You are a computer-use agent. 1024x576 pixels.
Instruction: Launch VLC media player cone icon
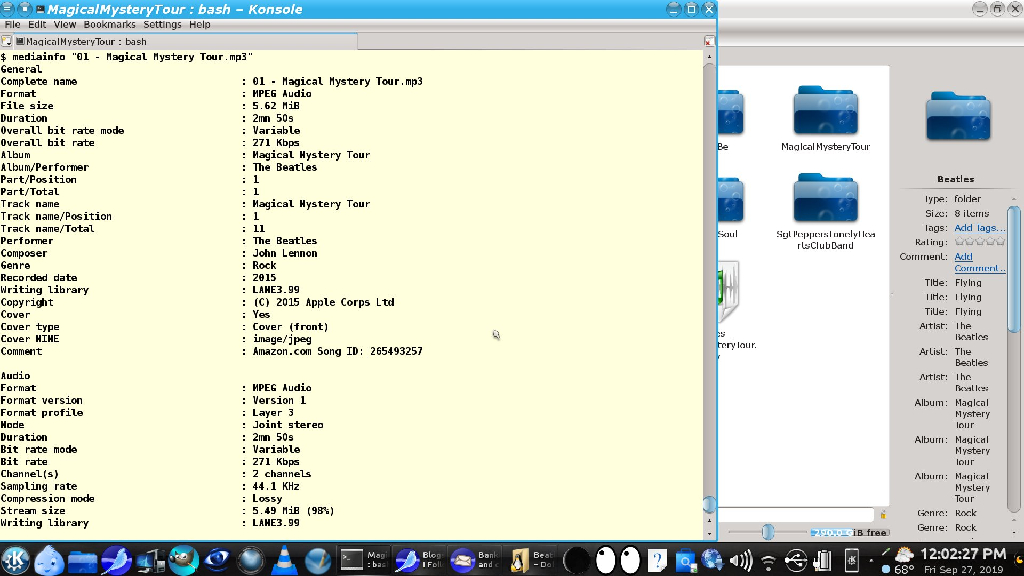pyautogui.click(x=284, y=560)
